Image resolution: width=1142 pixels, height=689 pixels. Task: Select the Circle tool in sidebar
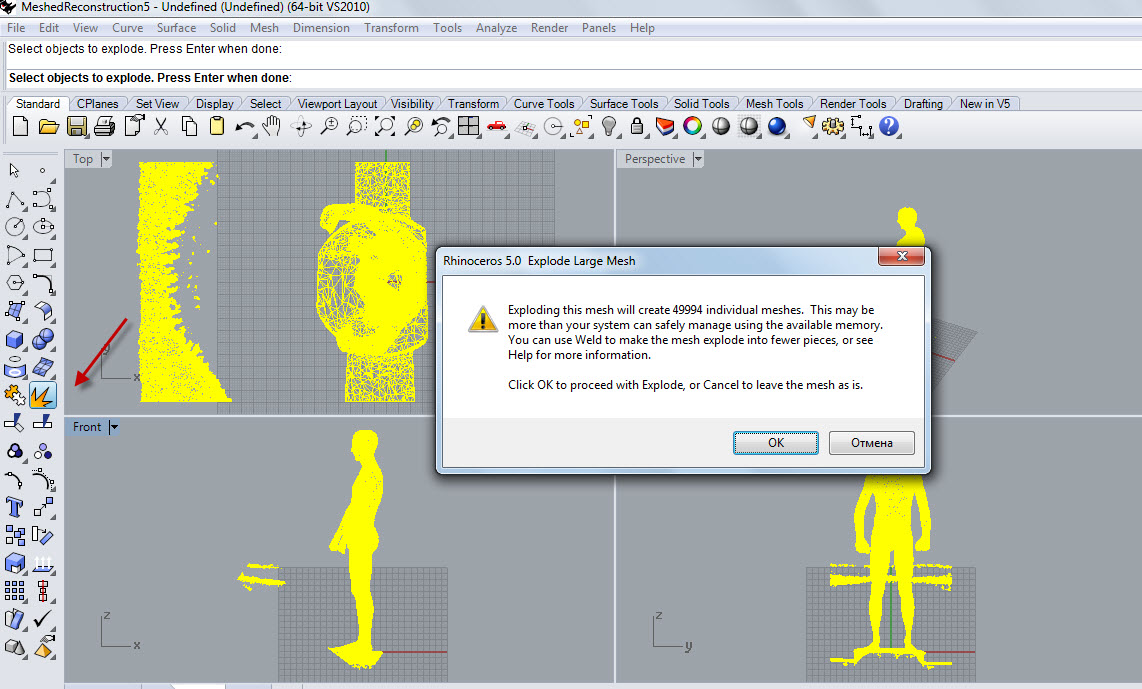tap(15, 227)
